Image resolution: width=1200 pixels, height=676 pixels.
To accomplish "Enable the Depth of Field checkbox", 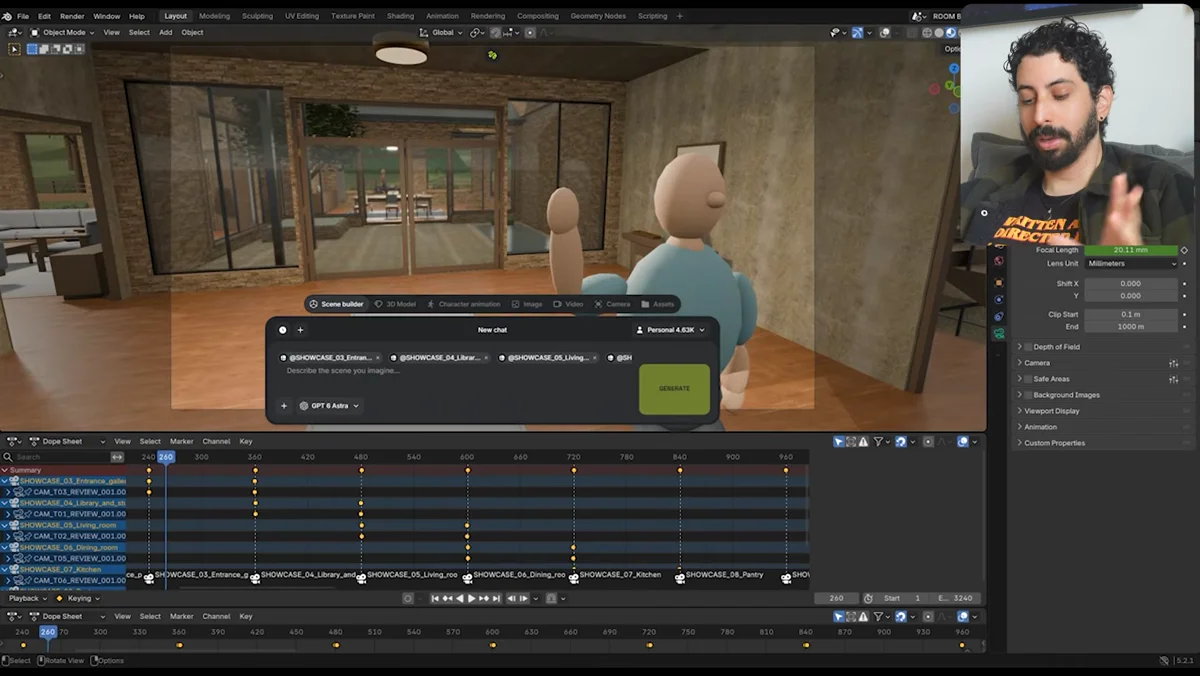I will (1028, 347).
